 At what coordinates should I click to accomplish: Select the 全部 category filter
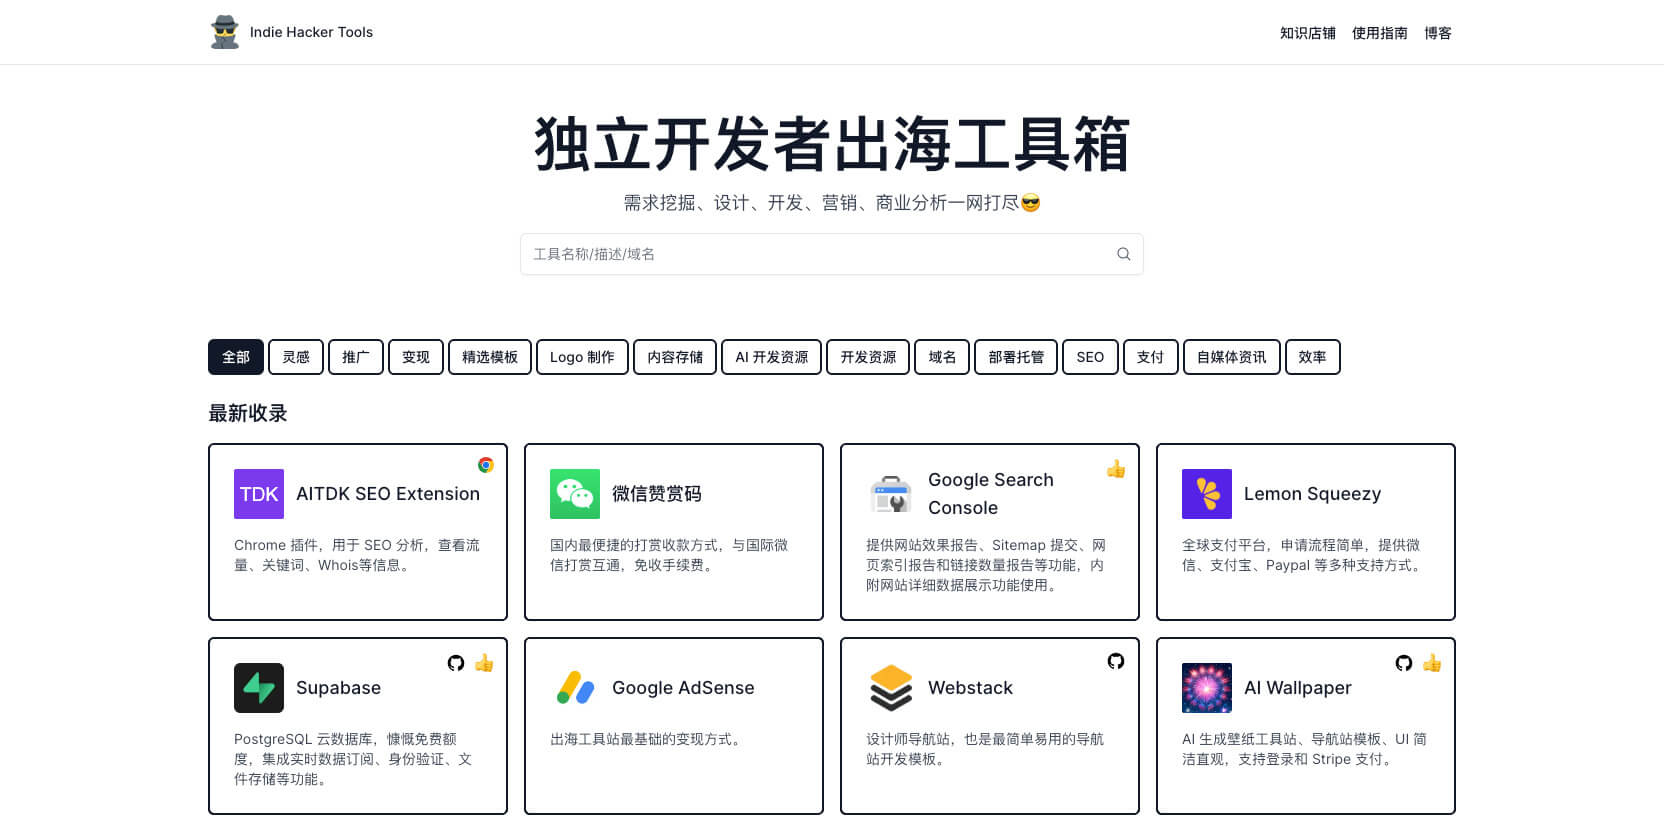(236, 357)
